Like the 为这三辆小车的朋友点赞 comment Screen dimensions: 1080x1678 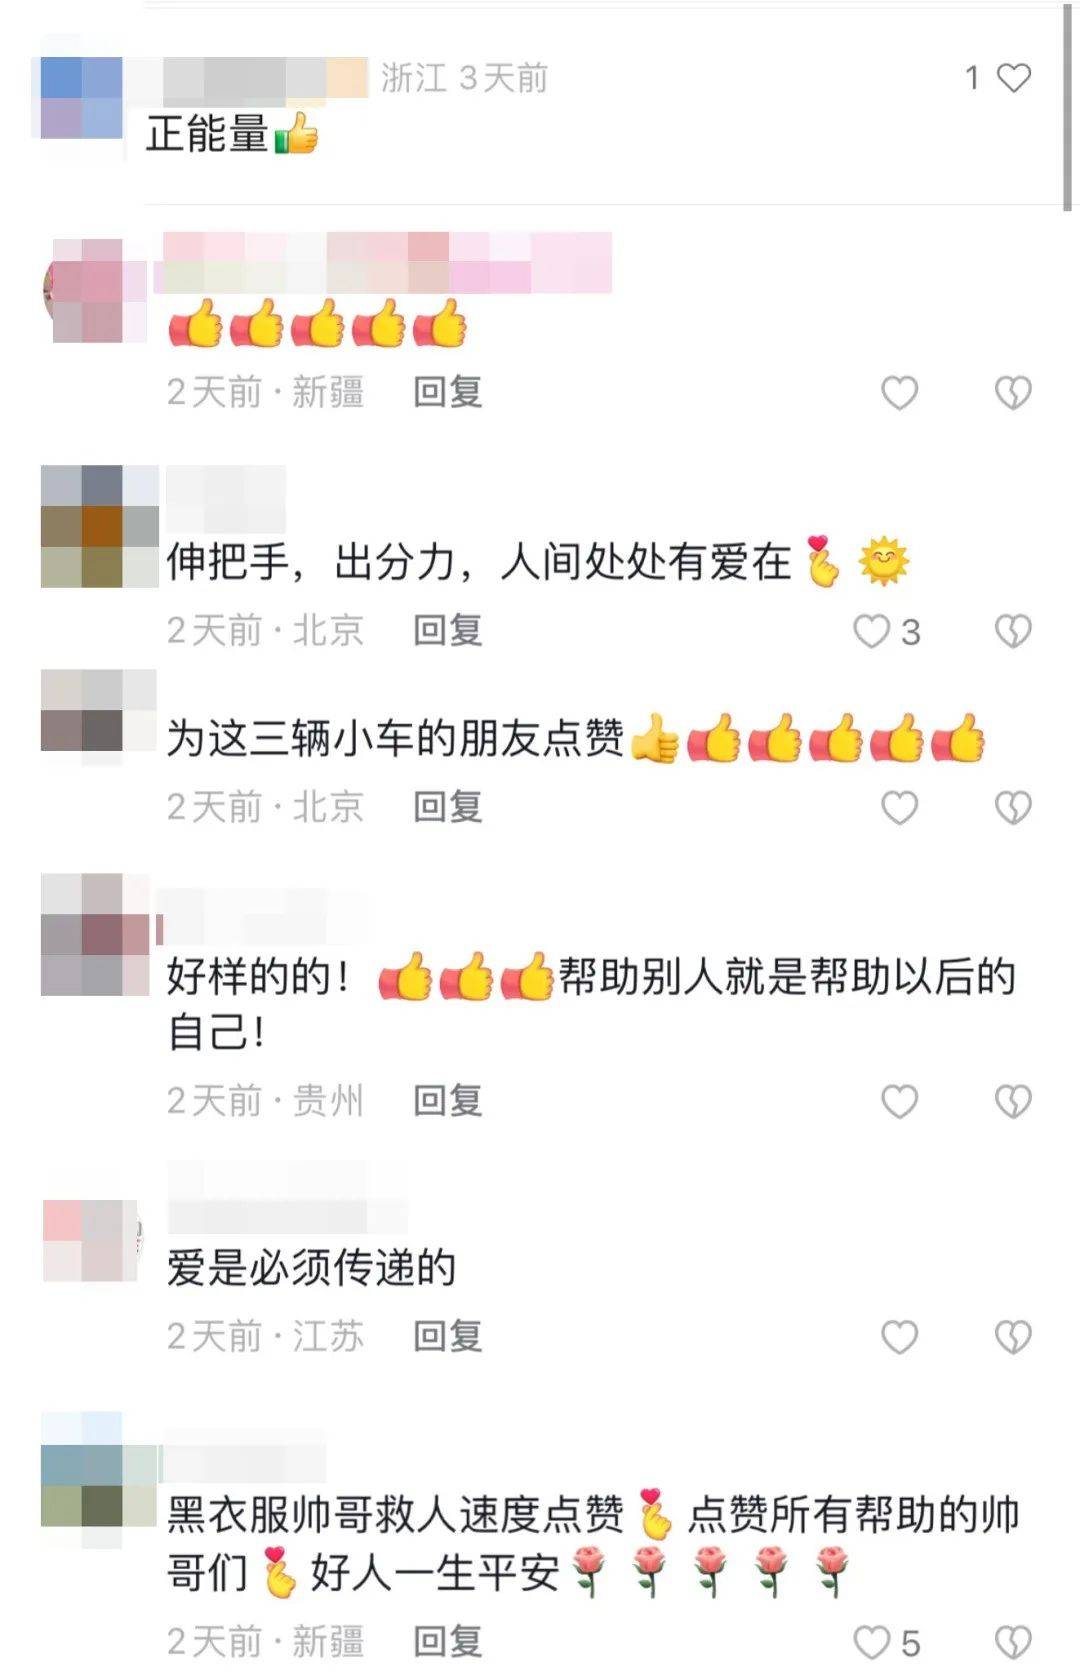pos(899,807)
